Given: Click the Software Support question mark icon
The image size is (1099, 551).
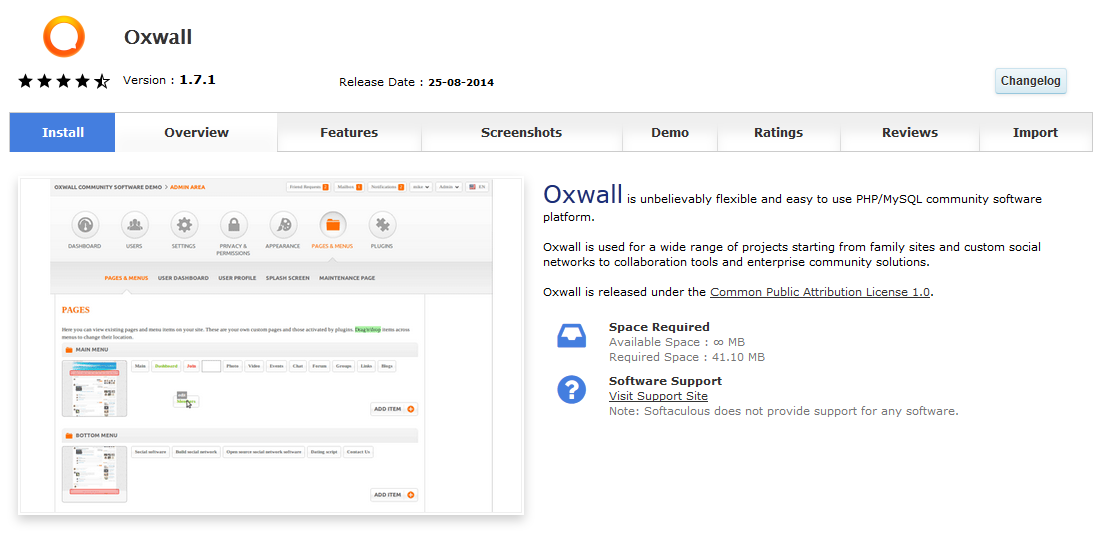Looking at the screenshot, I should (x=571, y=389).
